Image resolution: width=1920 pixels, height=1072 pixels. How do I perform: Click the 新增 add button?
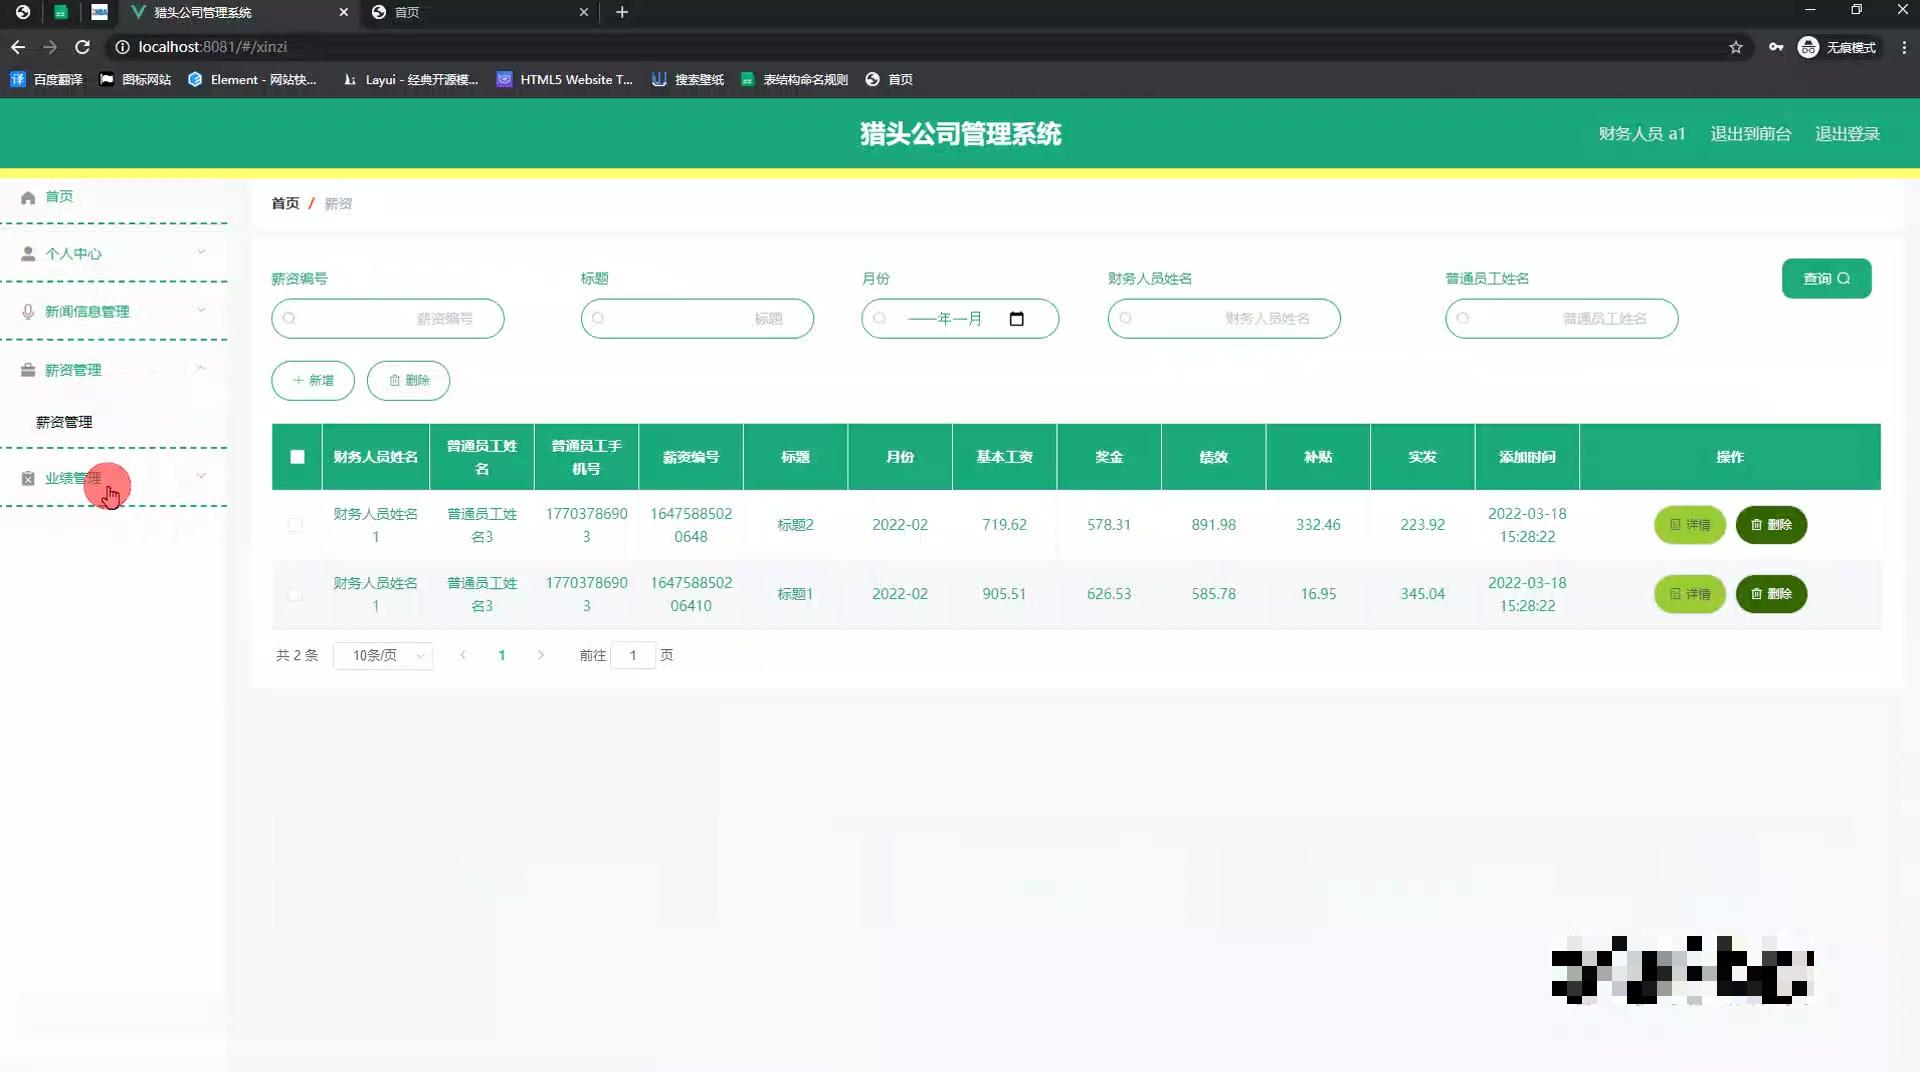point(313,381)
